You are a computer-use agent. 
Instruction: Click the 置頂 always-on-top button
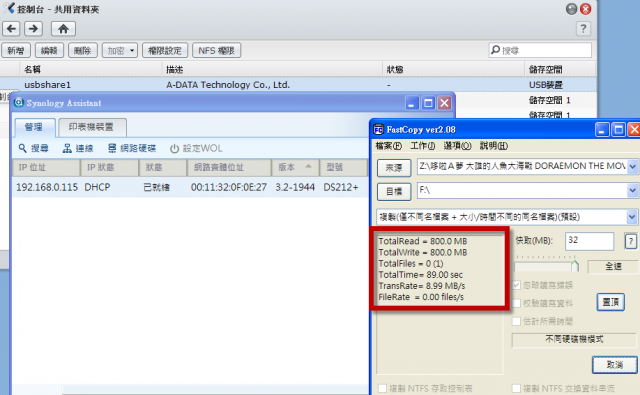pyautogui.click(x=611, y=302)
